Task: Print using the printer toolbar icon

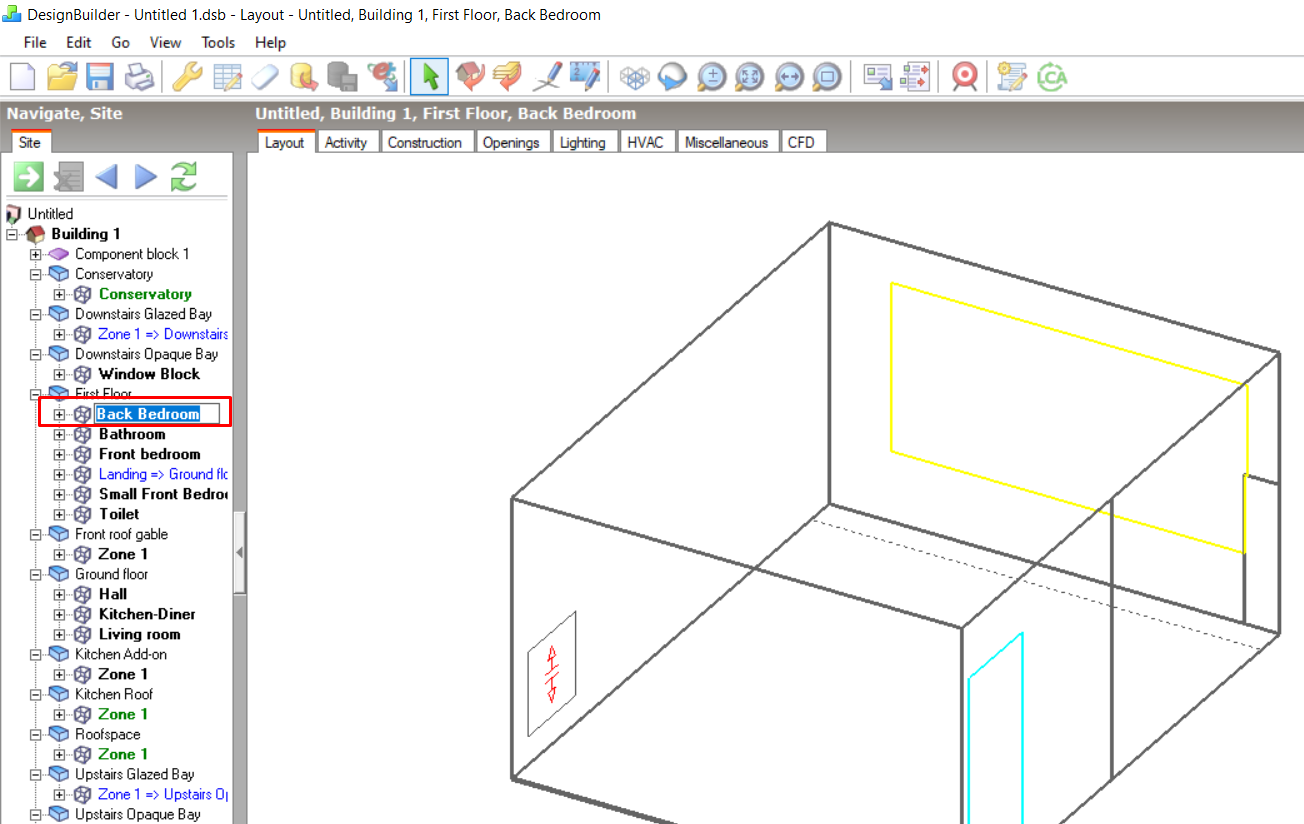Action: pyautogui.click(x=139, y=76)
